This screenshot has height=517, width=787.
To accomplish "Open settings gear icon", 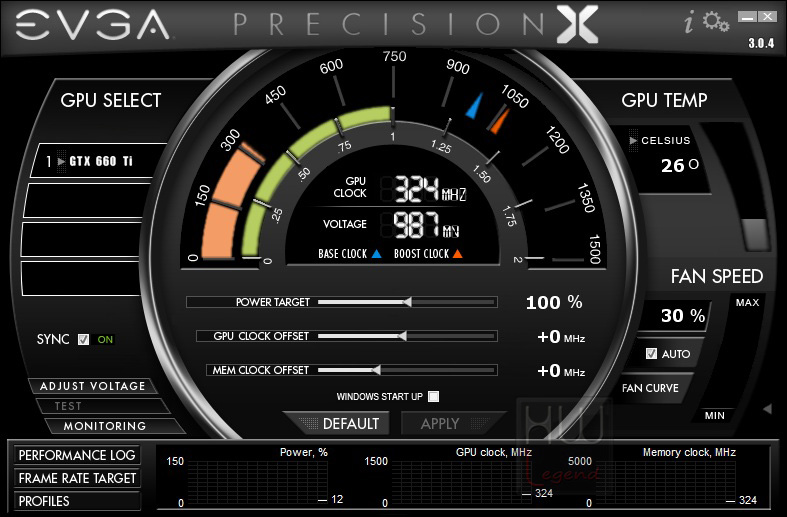I will coord(716,22).
